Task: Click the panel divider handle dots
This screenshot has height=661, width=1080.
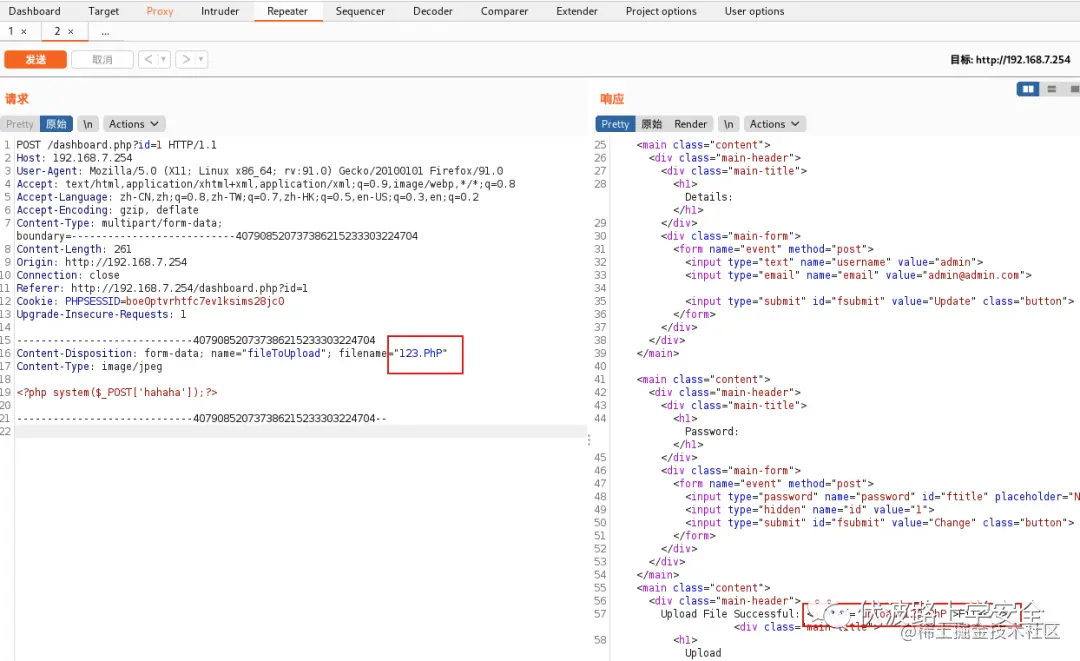Action: (589, 439)
